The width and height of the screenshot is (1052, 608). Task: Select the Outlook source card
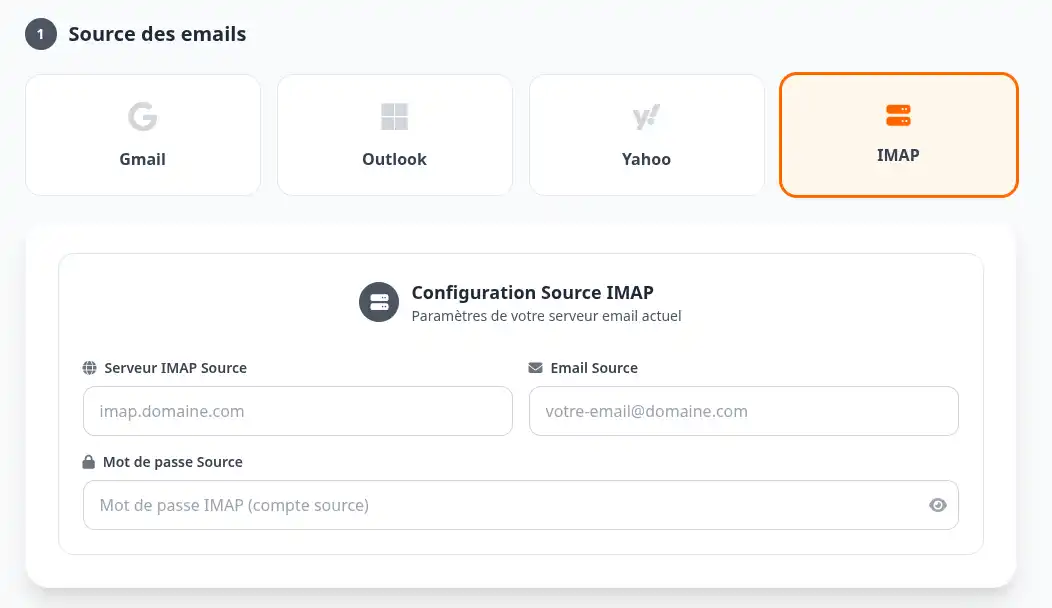pyautogui.click(x=394, y=135)
